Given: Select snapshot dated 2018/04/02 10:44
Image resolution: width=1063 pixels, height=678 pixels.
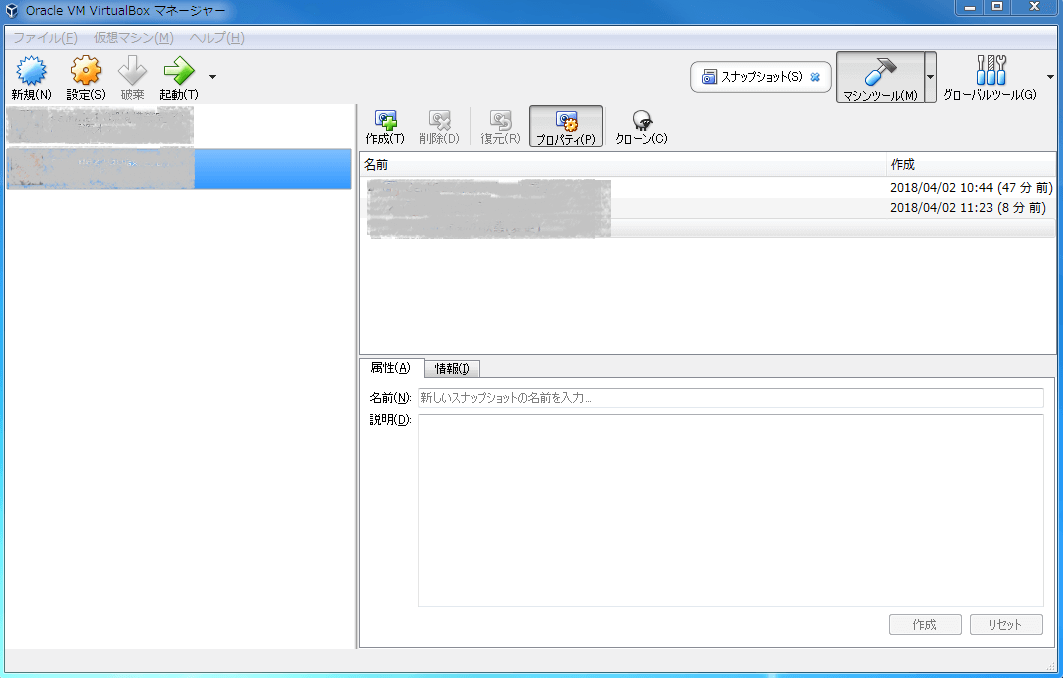Looking at the screenshot, I should click(708, 188).
